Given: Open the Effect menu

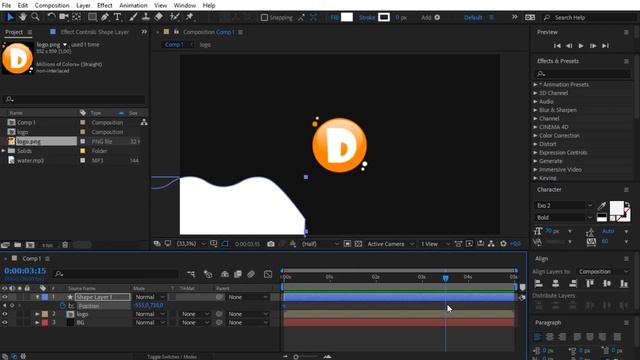Looking at the screenshot, I should [x=105, y=5].
